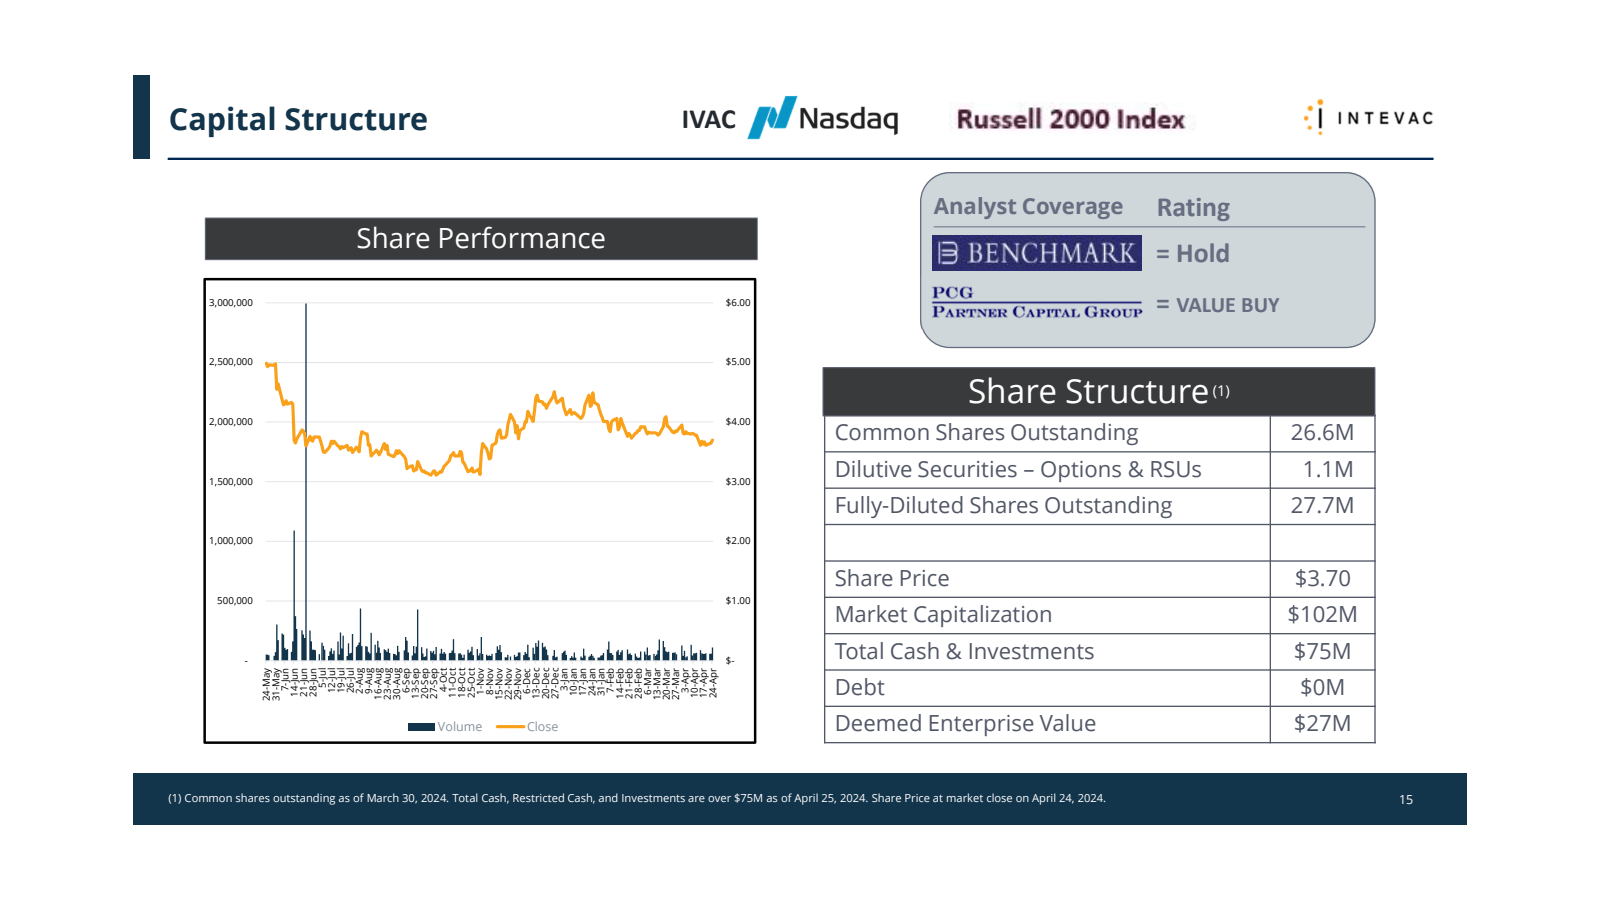Select the $0M debt value

(x=1322, y=688)
